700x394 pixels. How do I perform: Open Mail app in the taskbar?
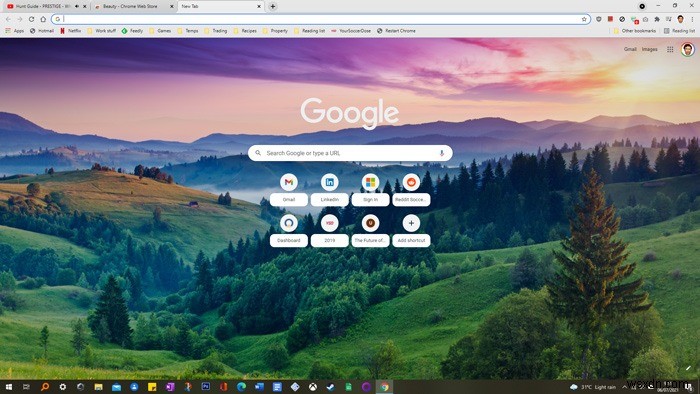pyautogui.click(x=116, y=387)
